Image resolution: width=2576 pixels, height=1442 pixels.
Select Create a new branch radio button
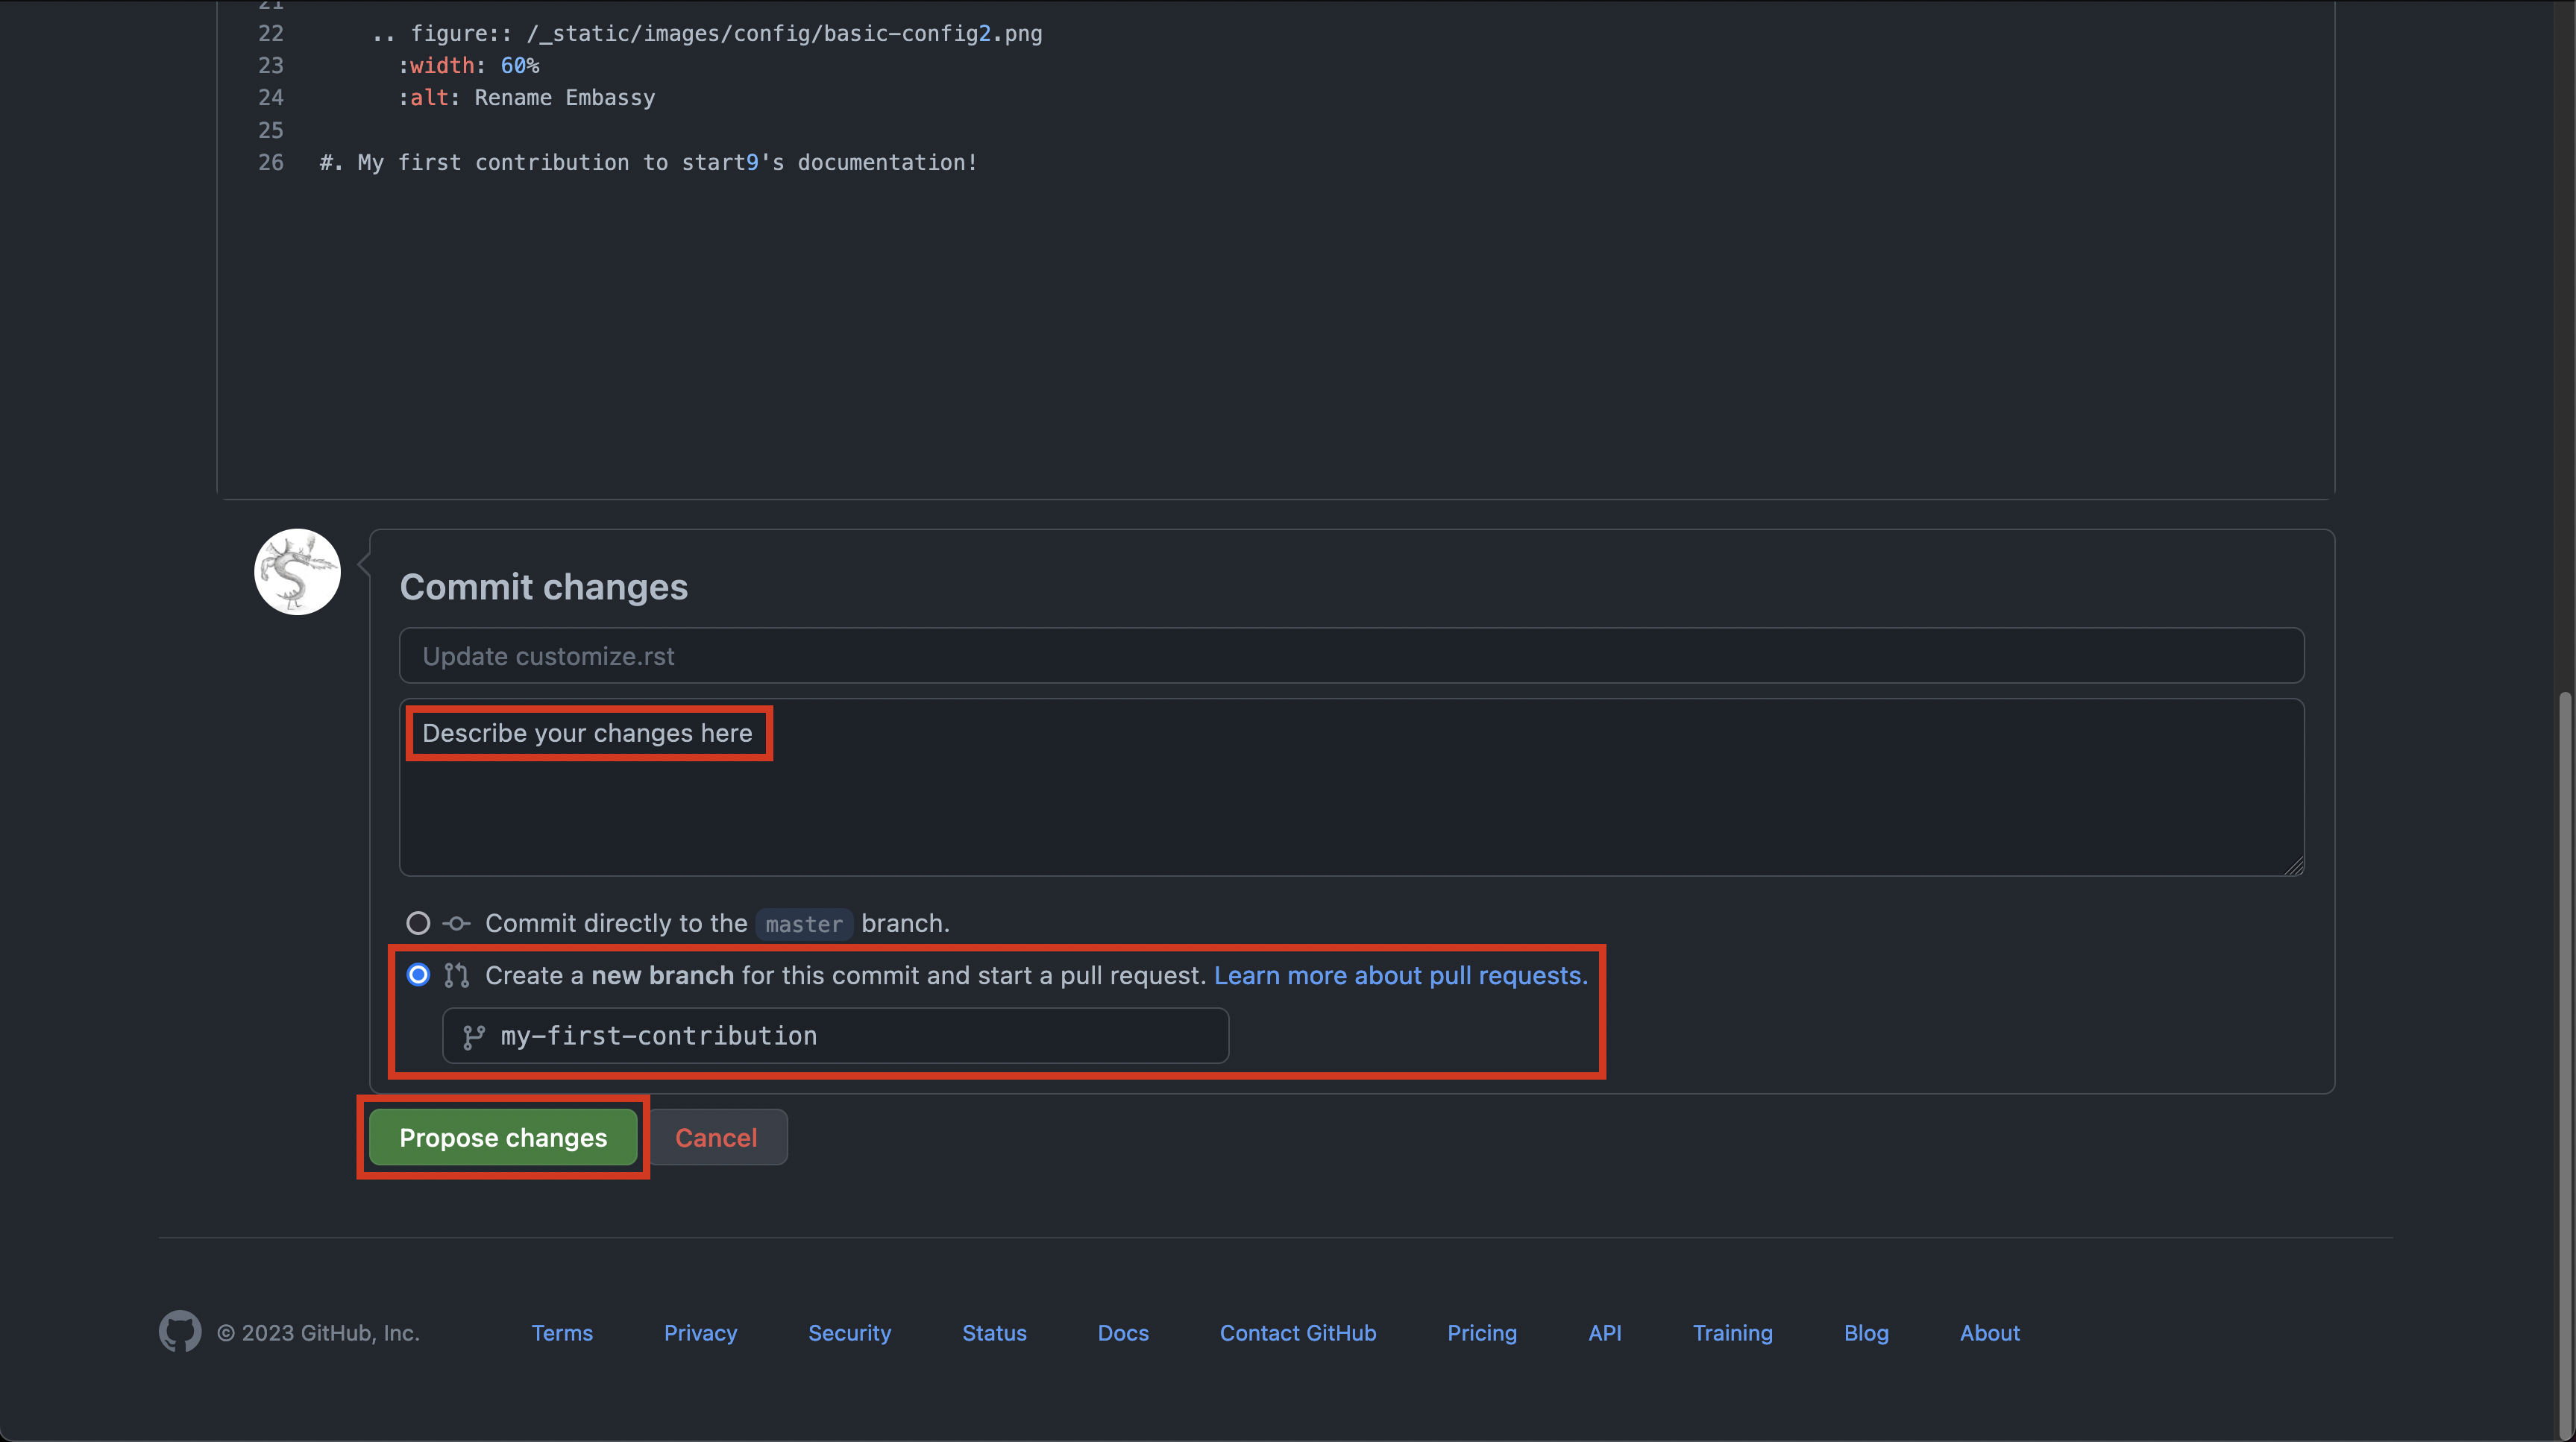click(418, 975)
